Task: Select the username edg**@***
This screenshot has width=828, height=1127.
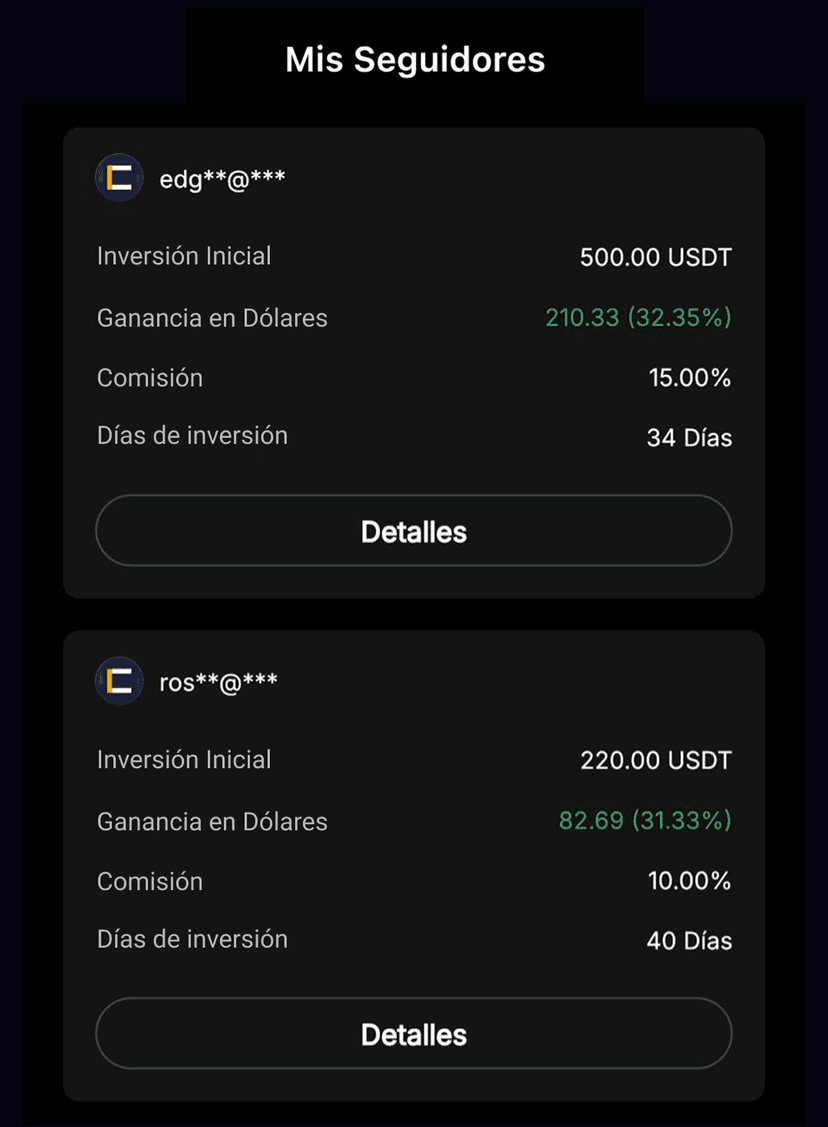Action: point(222,180)
